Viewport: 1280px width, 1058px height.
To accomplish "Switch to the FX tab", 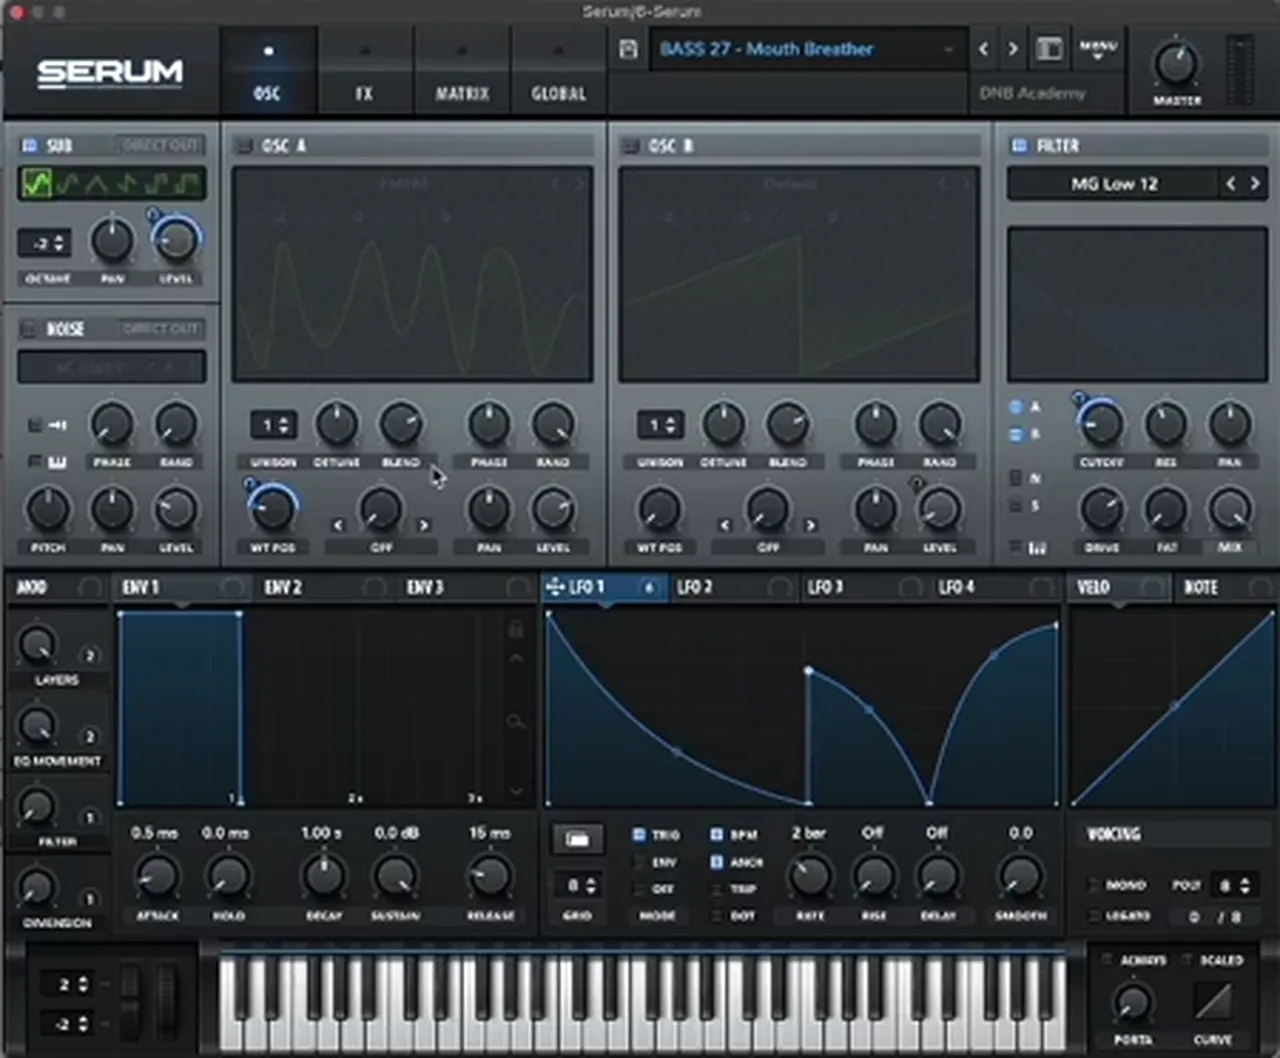I will pyautogui.click(x=364, y=70).
